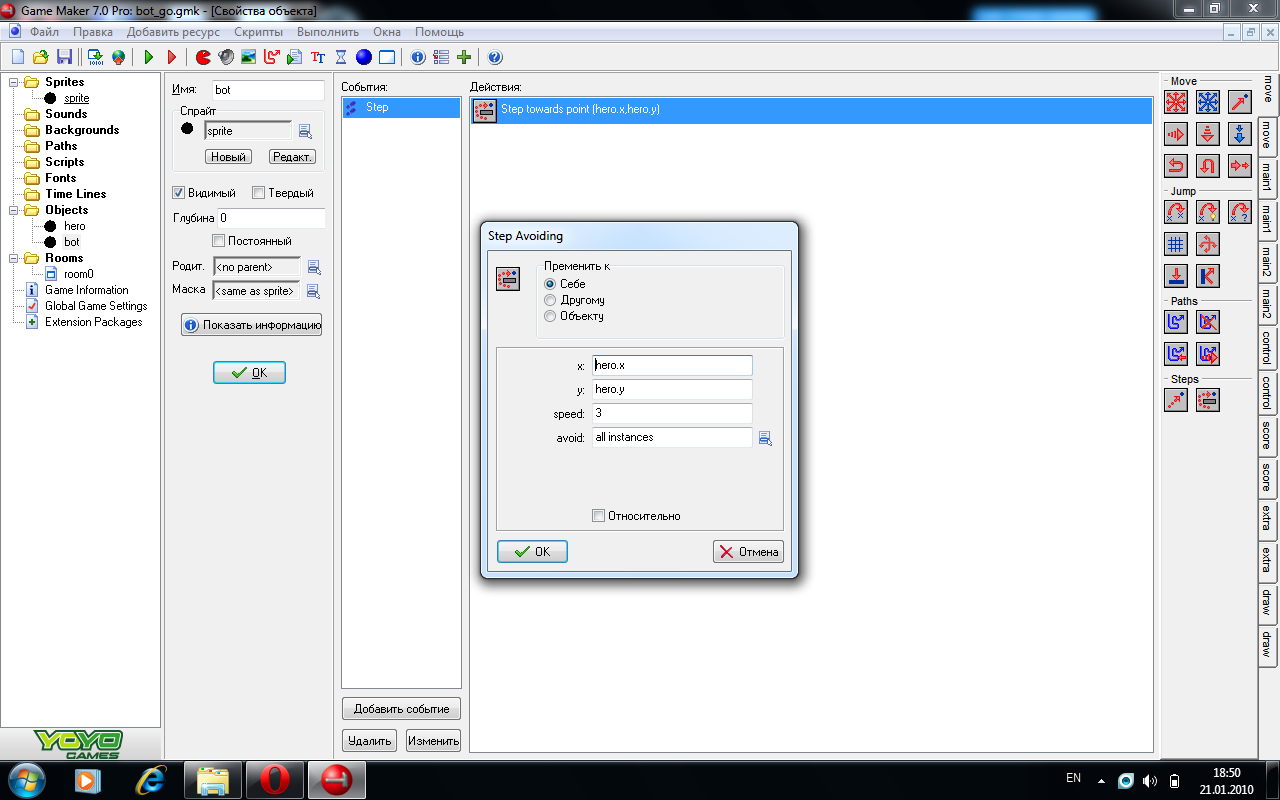
Task: Open the avoid options menu icon
Action: (x=765, y=438)
